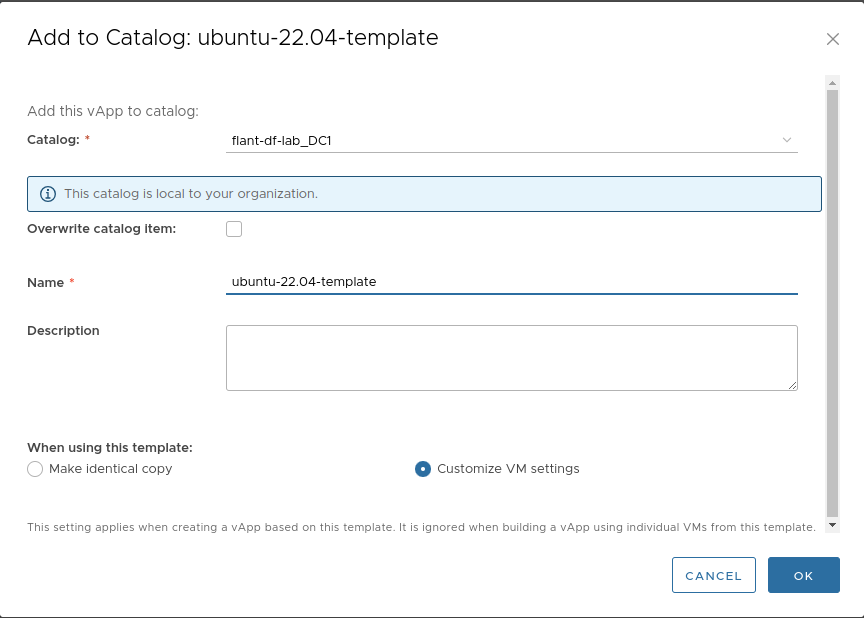Confirm with the OK button
This screenshot has width=864, height=618.
point(803,576)
